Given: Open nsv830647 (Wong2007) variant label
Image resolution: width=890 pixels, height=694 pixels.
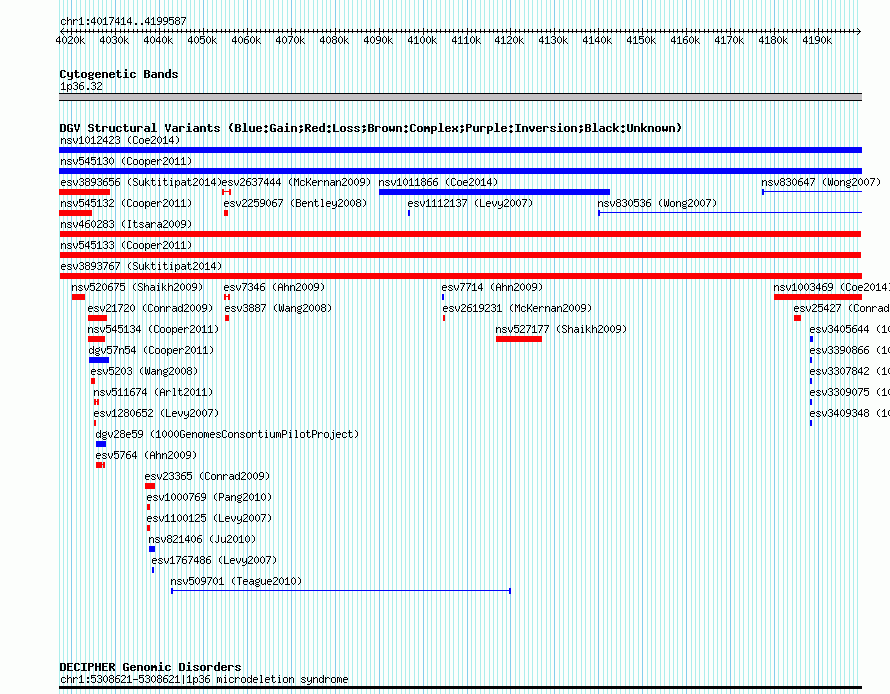Looking at the screenshot, I should [821, 182].
